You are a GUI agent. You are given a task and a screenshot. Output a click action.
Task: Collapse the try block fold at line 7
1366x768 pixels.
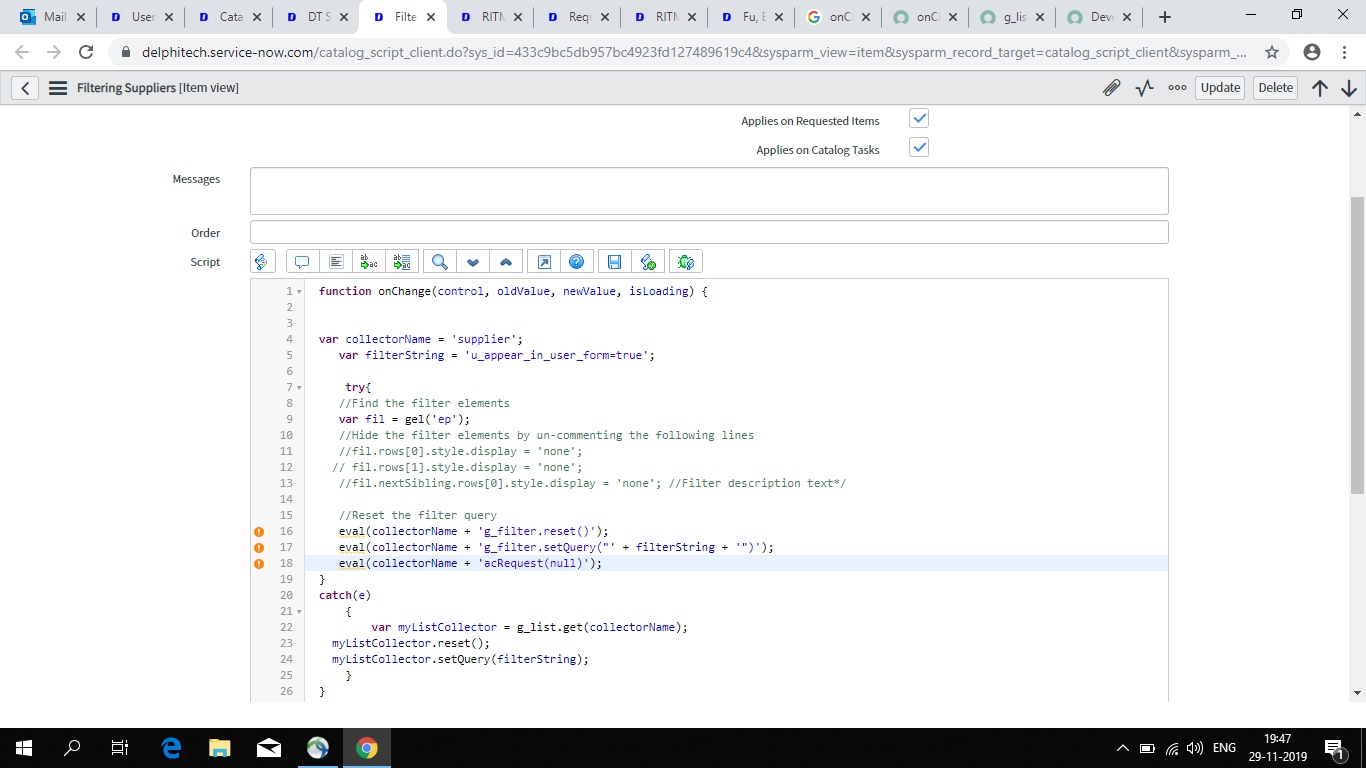pos(299,388)
